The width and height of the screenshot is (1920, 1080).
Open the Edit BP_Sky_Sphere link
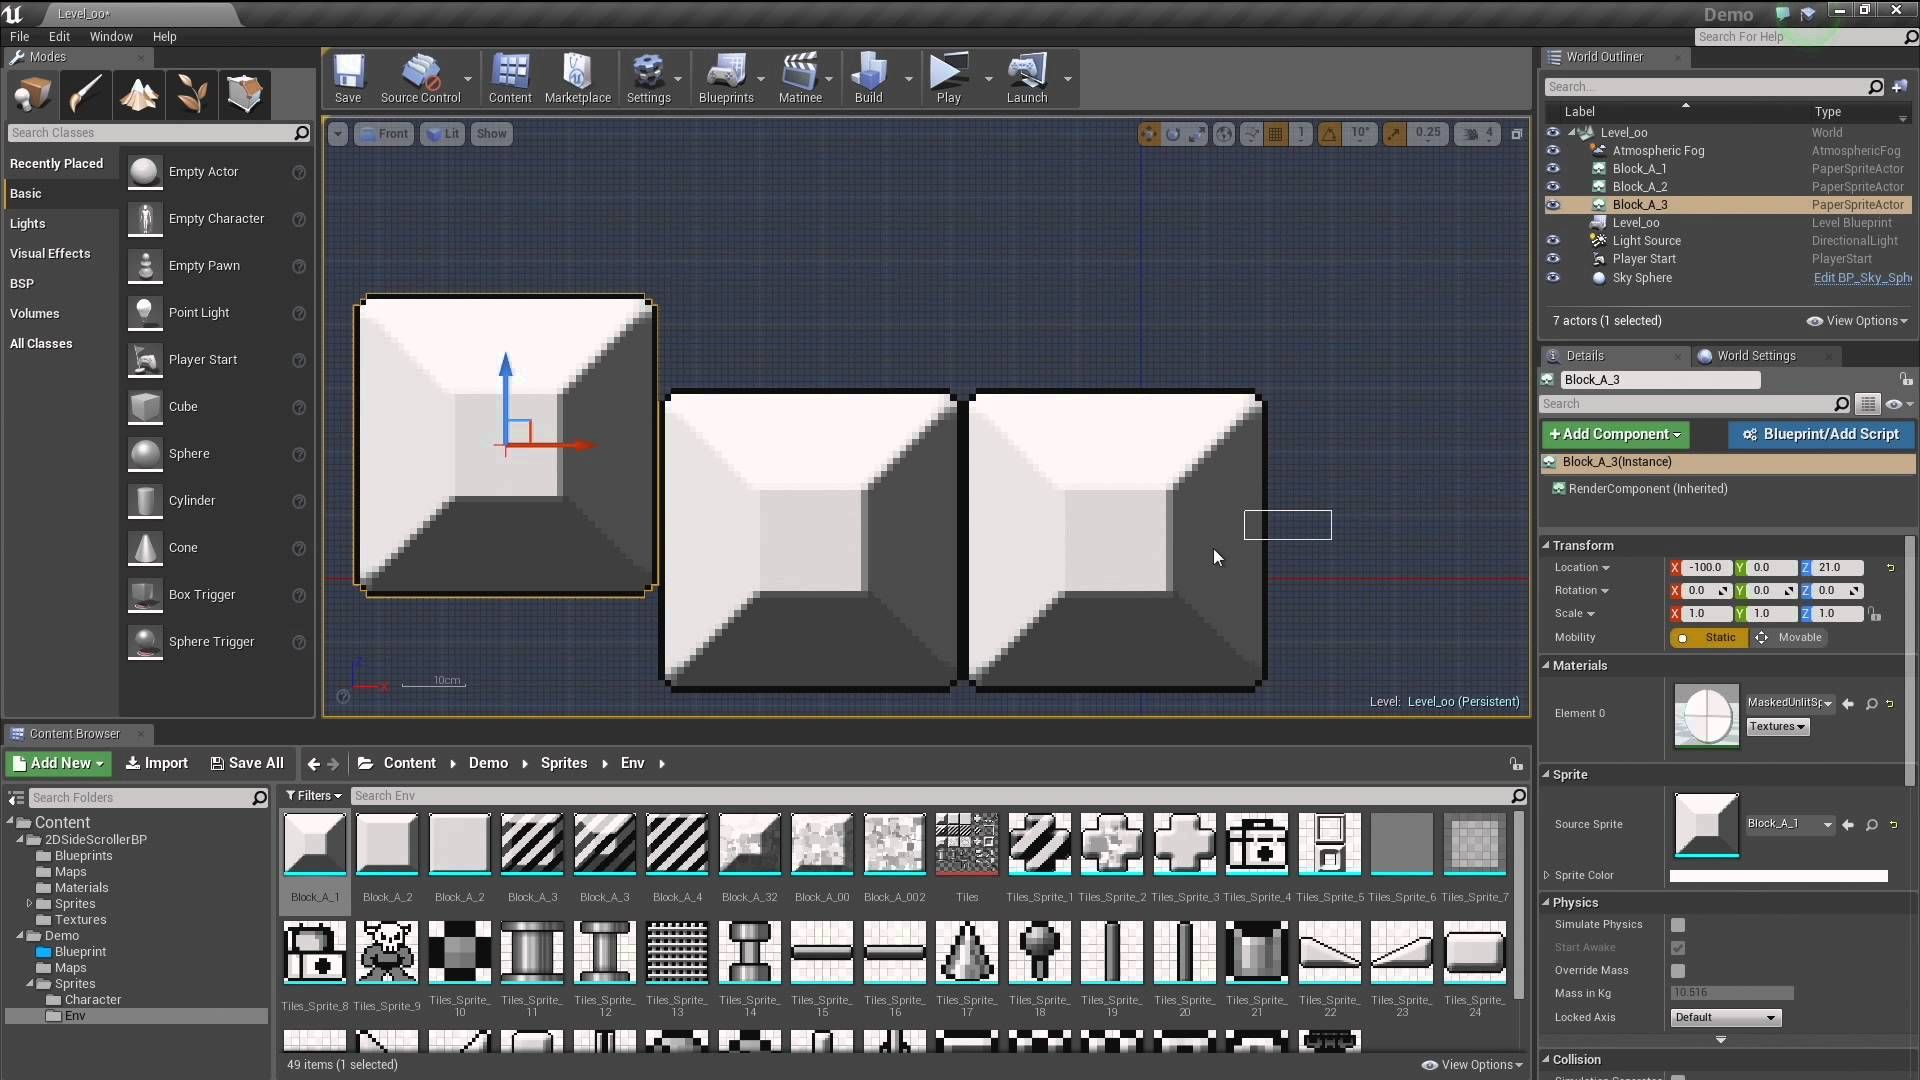pos(1862,278)
